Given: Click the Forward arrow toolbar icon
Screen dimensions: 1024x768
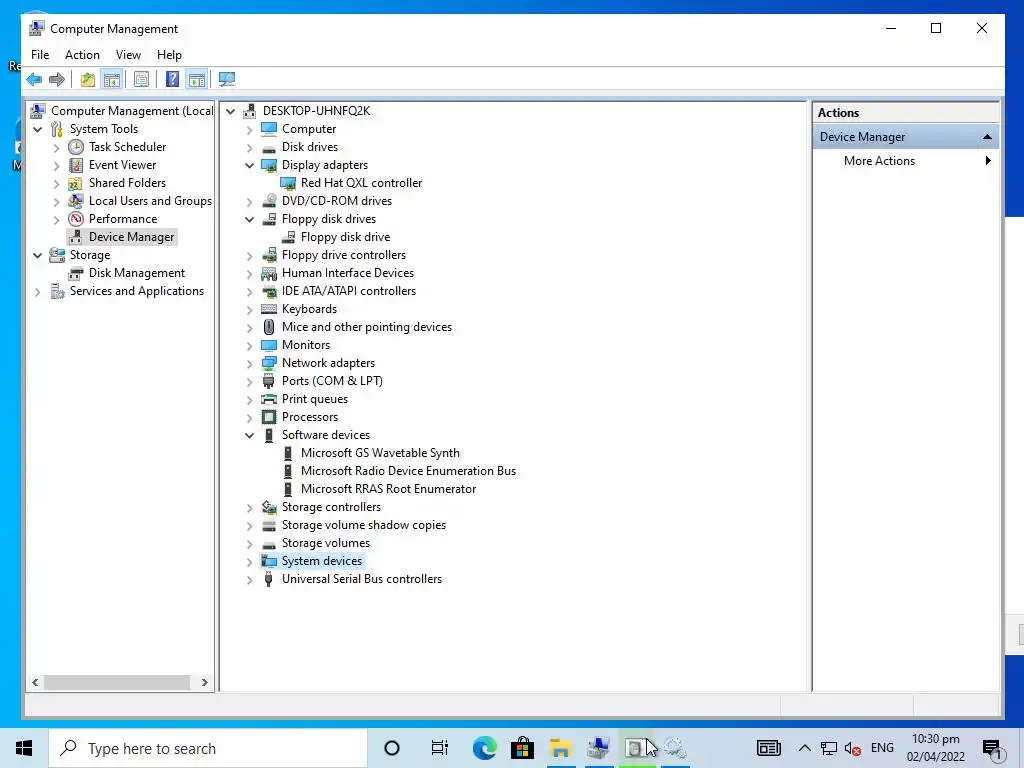Looking at the screenshot, I should point(57,80).
